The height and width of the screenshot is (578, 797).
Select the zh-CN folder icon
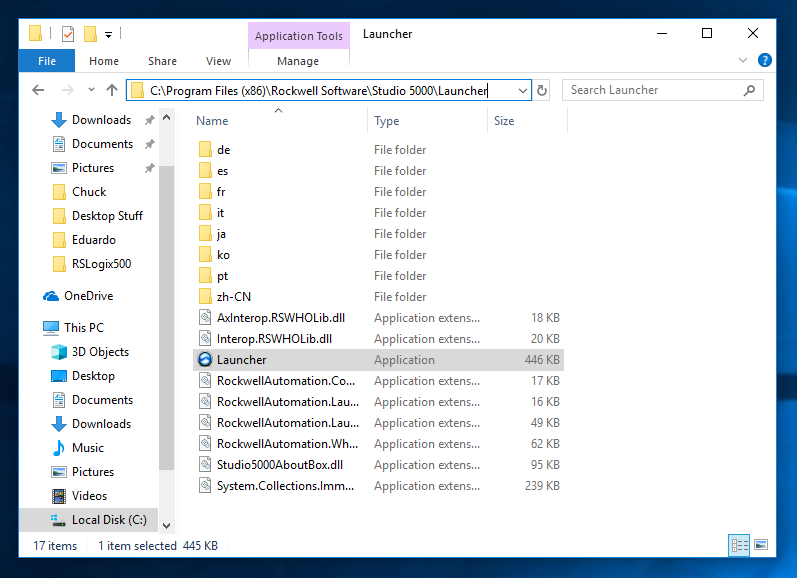coord(205,296)
